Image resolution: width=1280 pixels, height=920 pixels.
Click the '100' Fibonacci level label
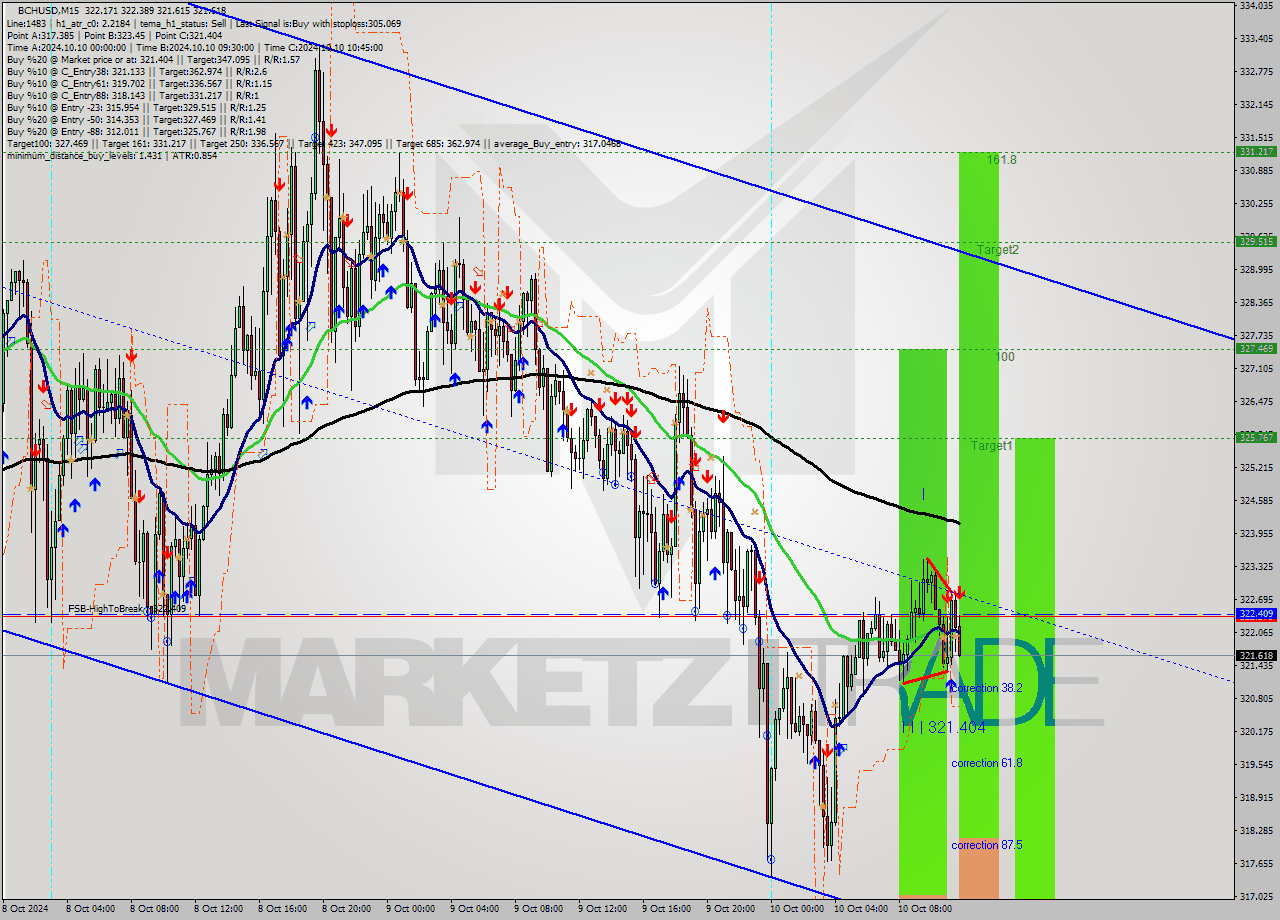pyautogui.click(x=1005, y=356)
